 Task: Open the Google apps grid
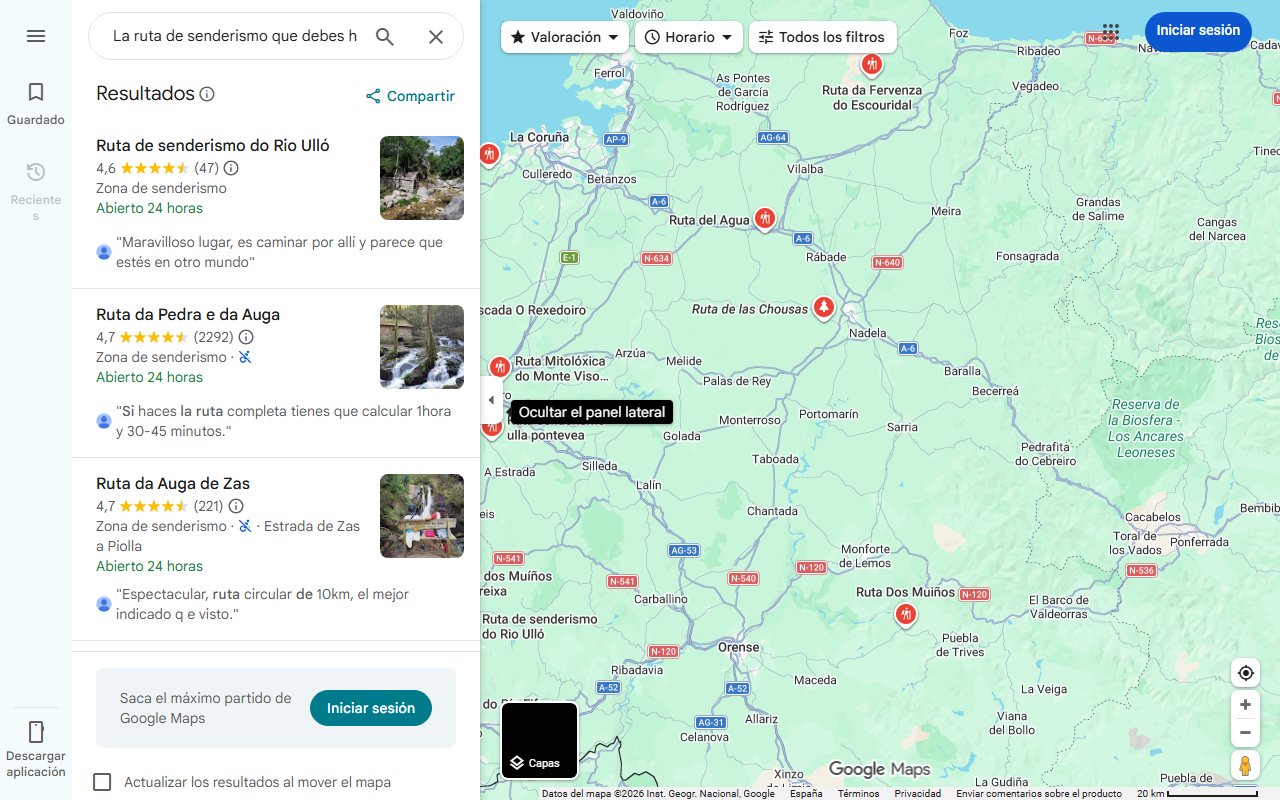click(1109, 32)
